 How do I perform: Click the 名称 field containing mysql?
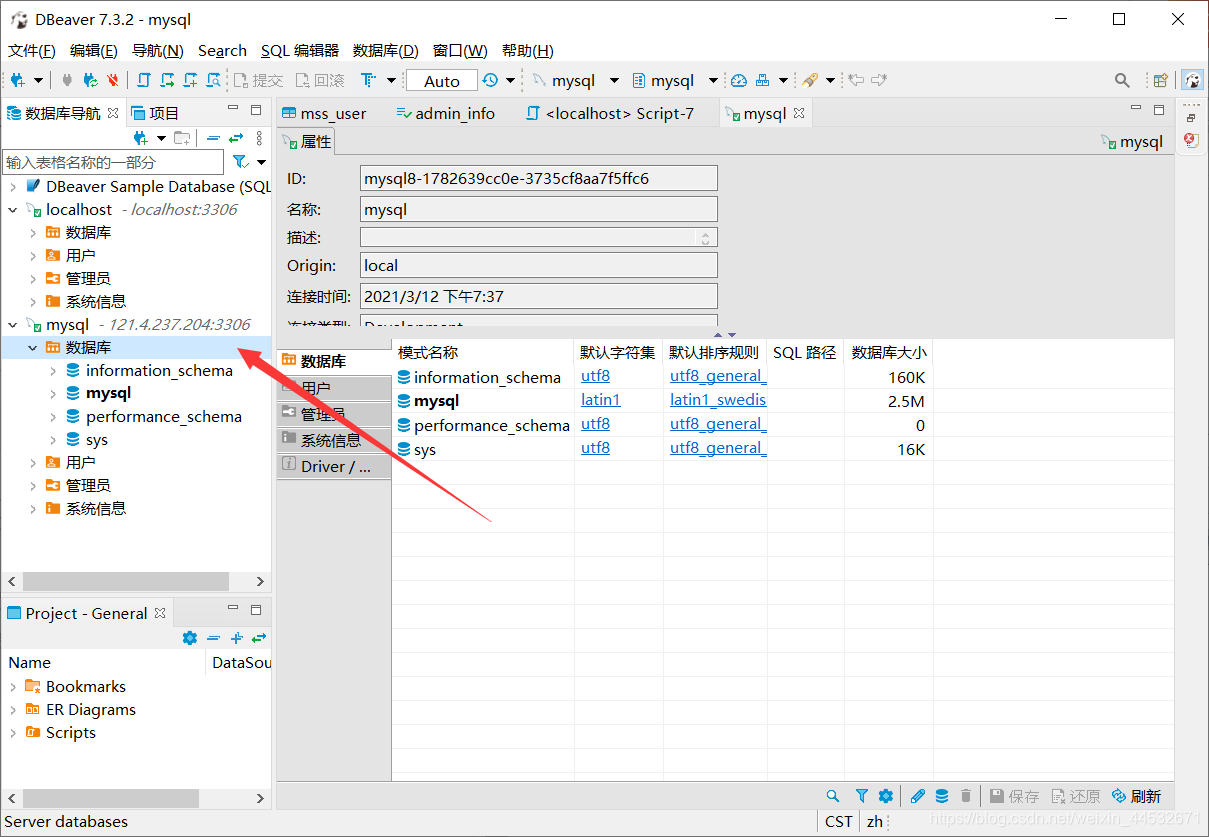tap(539, 209)
